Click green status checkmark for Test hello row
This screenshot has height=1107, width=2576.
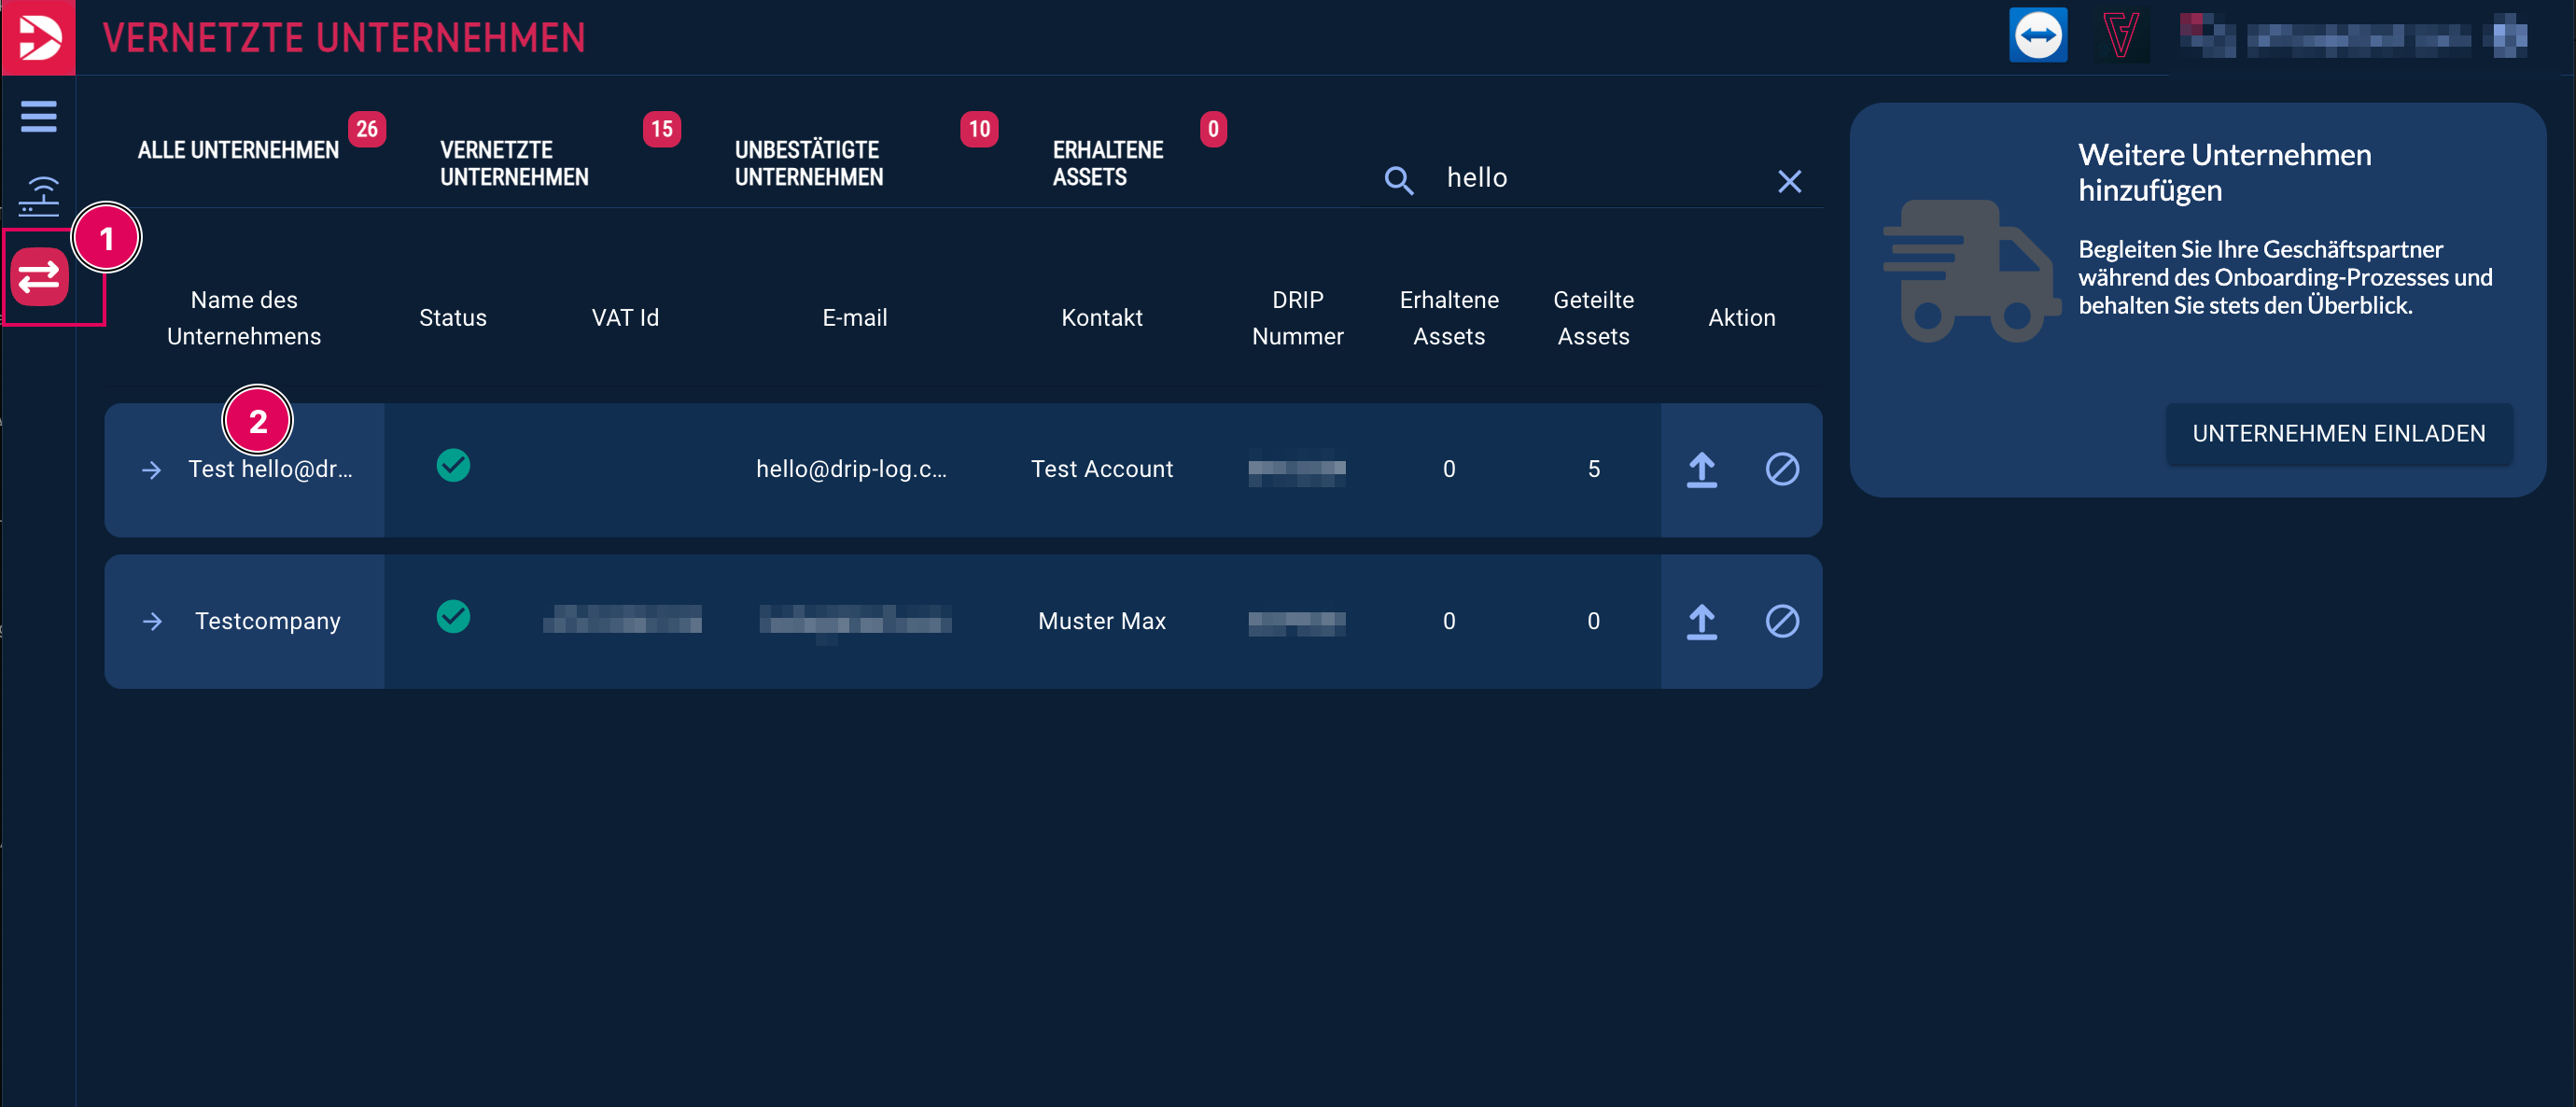coord(453,465)
